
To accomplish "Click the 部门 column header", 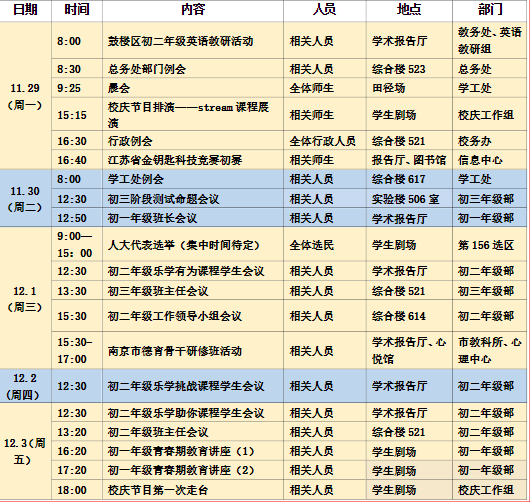I will coord(490,10).
